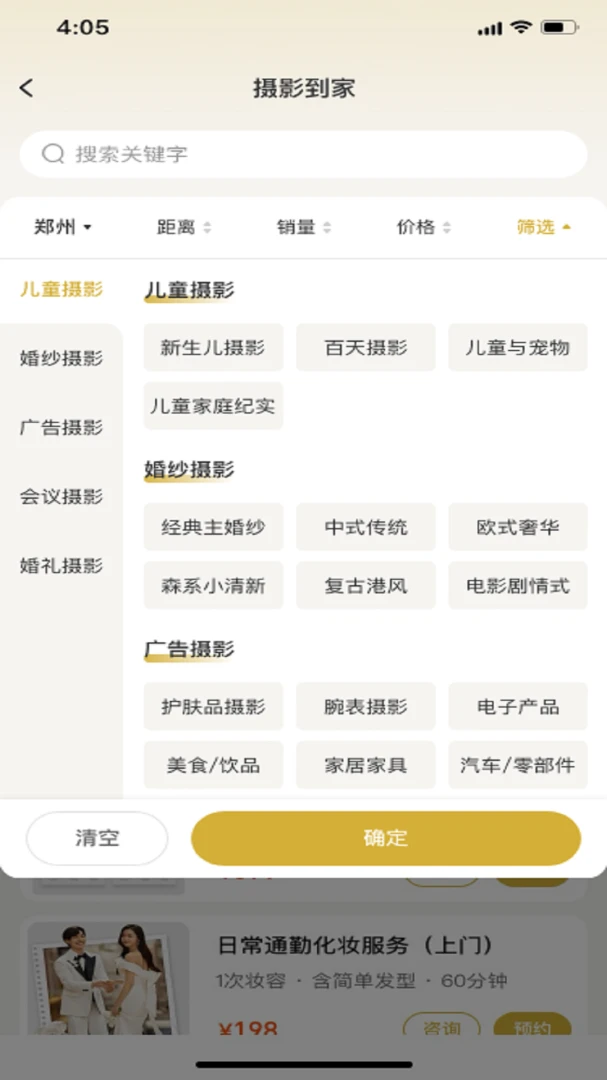Click the price sort arrows icon
This screenshot has height=1080, width=607.
coord(446,227)
